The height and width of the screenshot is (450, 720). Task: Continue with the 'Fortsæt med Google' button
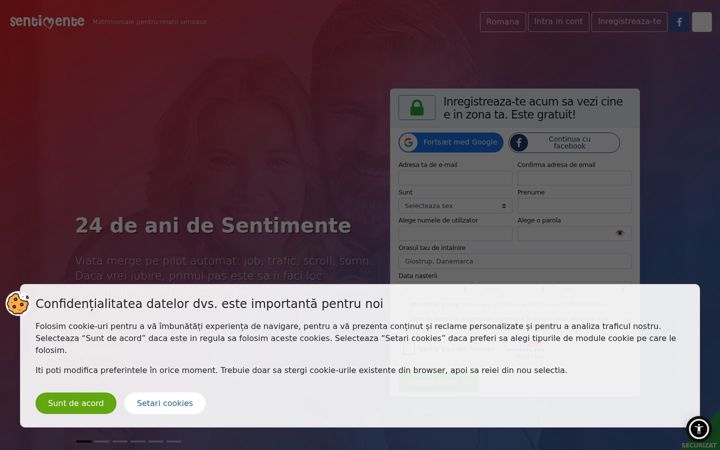click(451, 142)
